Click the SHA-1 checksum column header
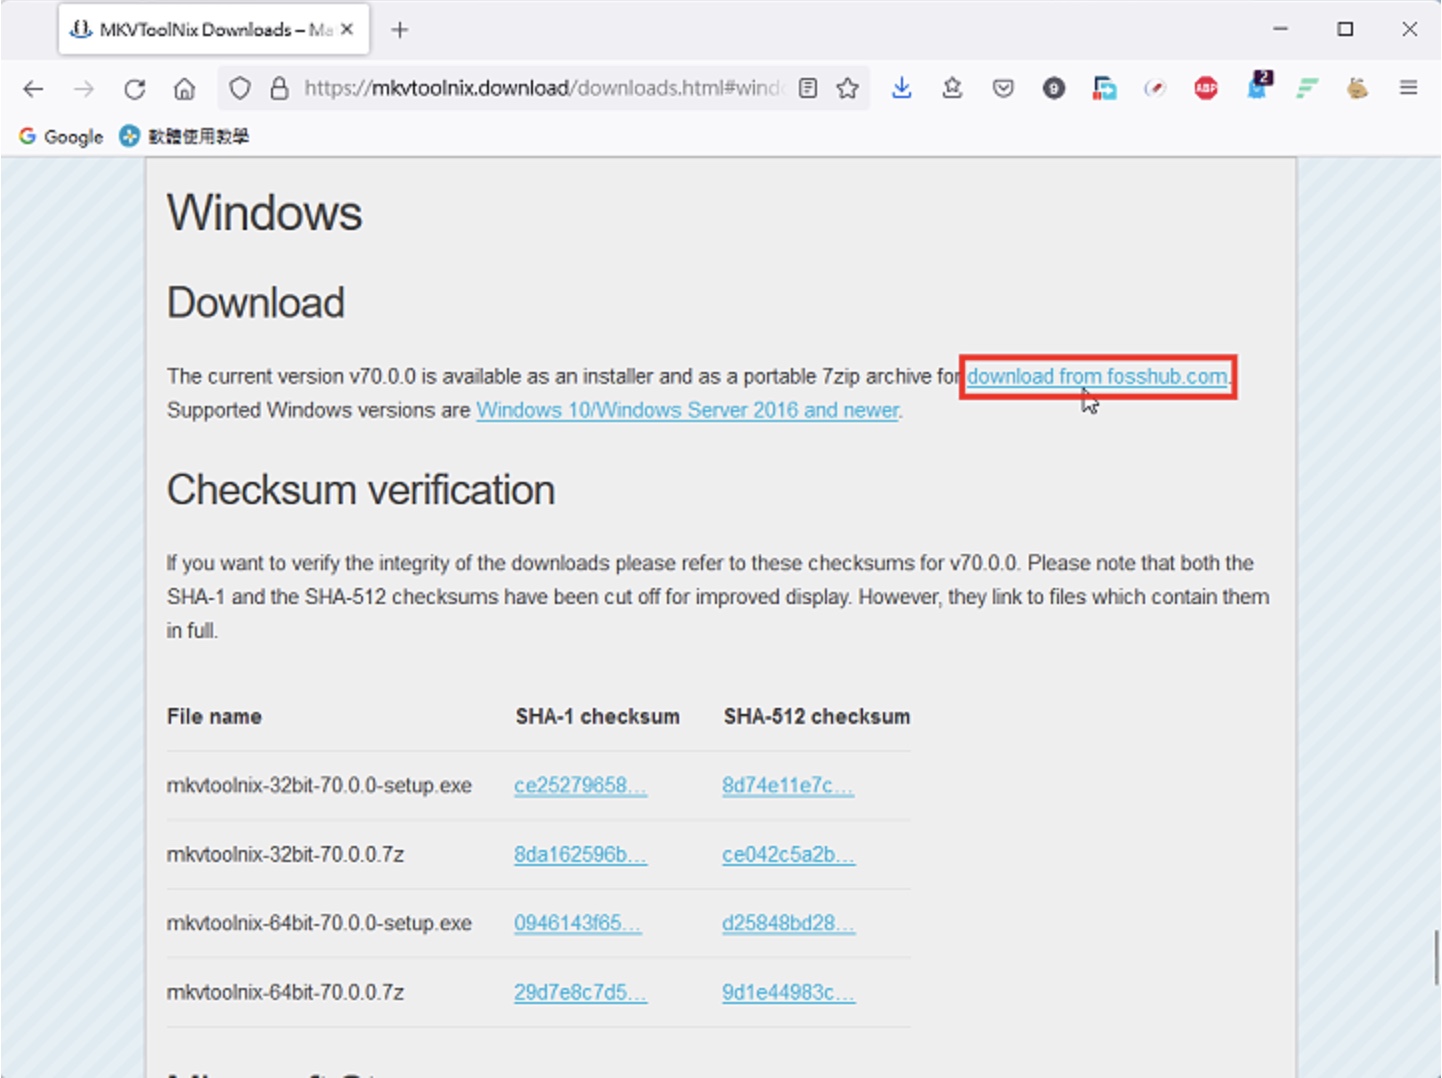The width and height of the screenshot is (1442, 1078). (597, 717)
